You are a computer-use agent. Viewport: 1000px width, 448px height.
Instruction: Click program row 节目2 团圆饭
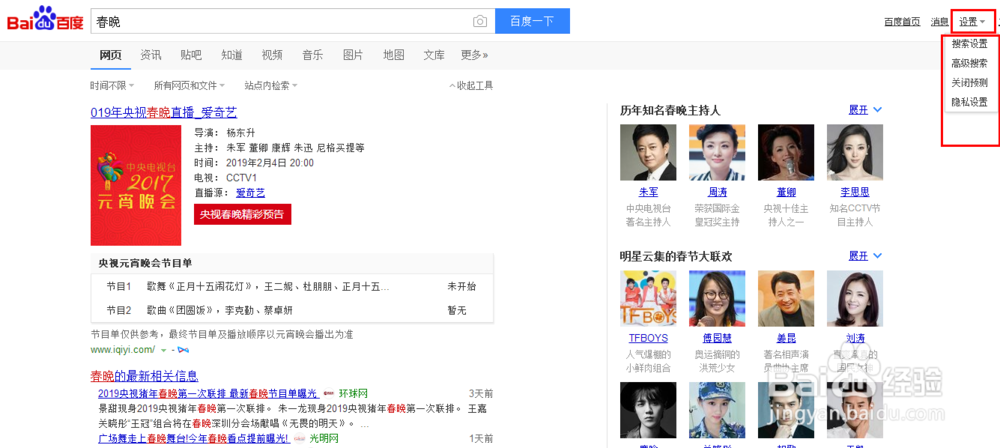point(292,310)
